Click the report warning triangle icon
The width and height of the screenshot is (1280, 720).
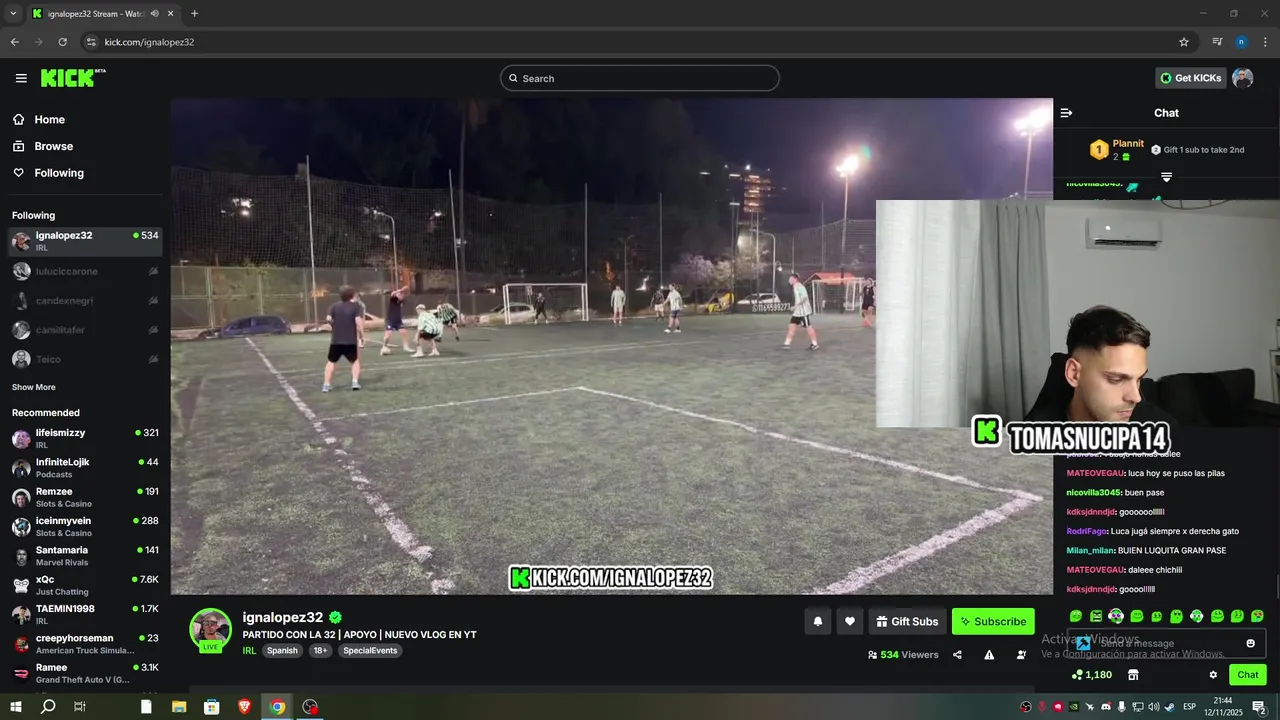pyautogui.click(x=989, y=655)
